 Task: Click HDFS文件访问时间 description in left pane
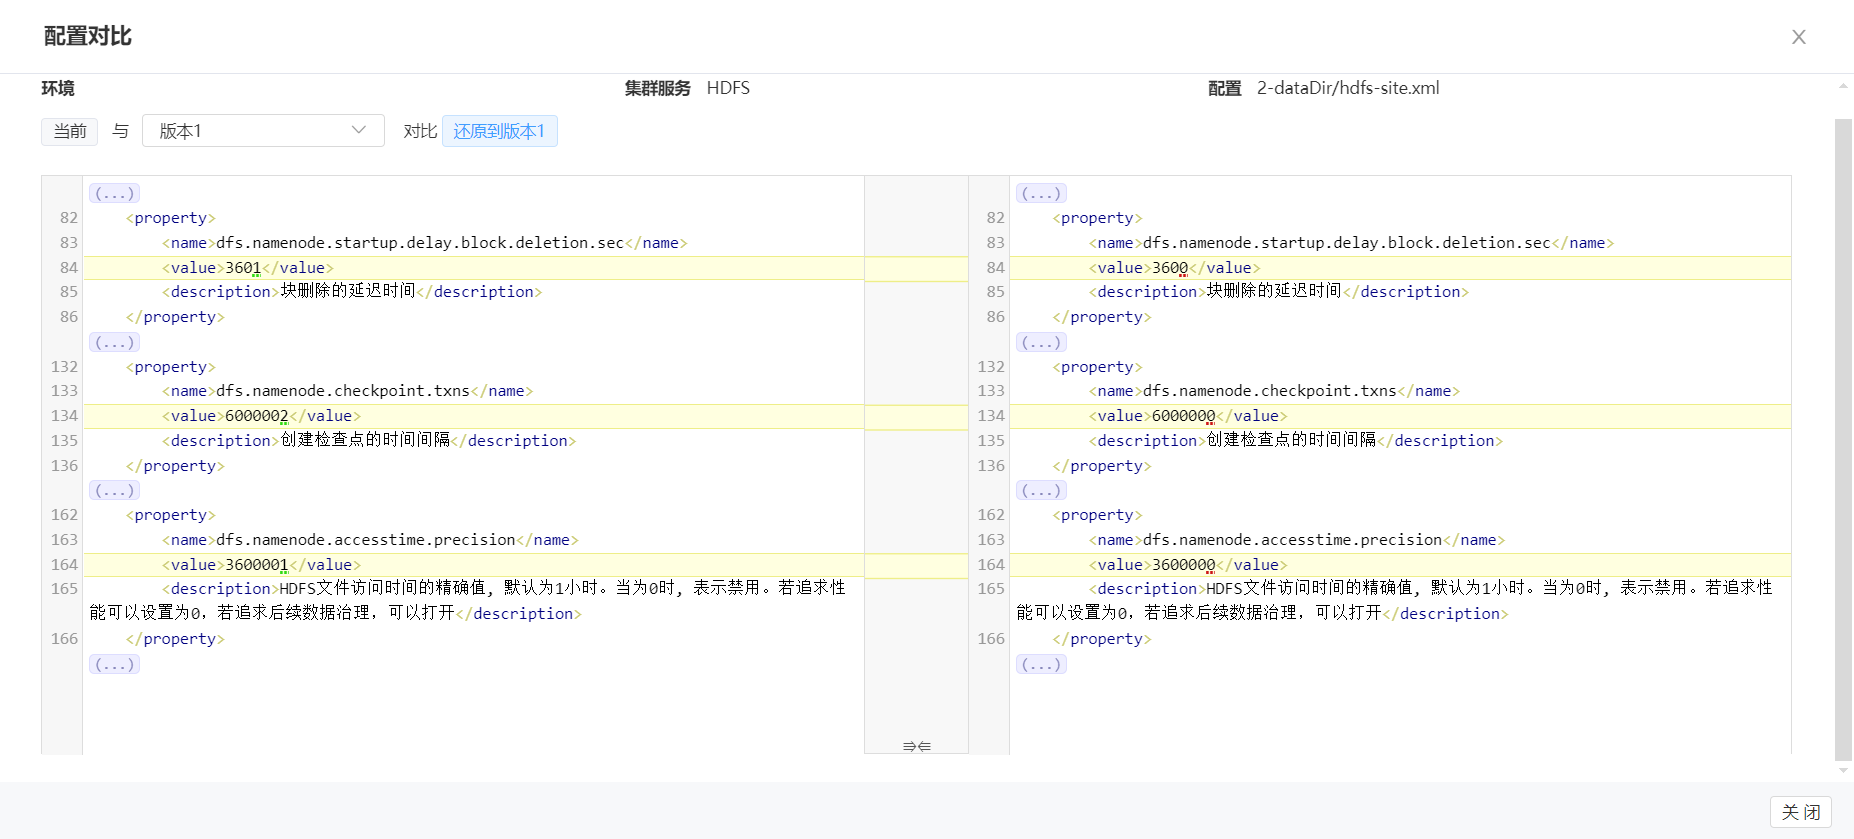pos(467,601)
